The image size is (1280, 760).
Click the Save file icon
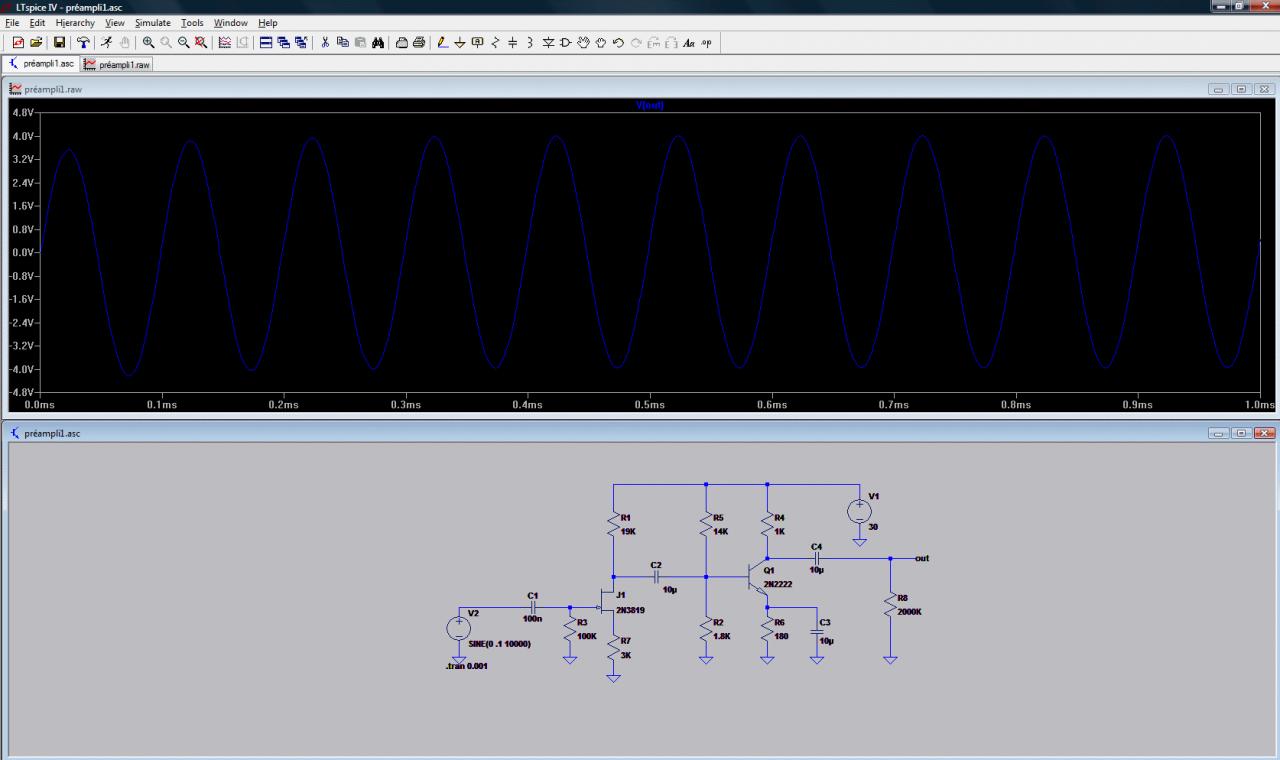pos(59,42)
